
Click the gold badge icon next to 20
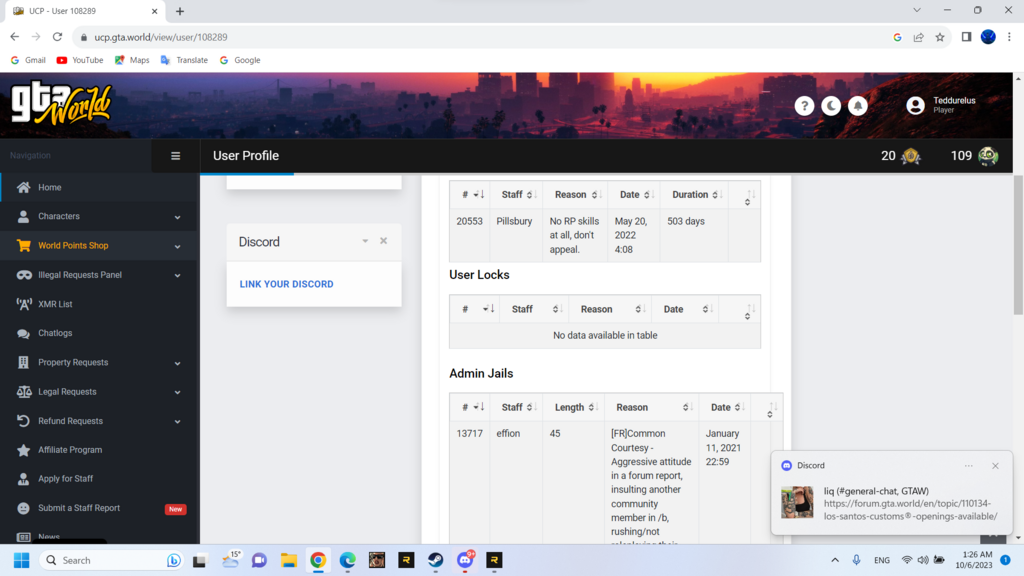point(910,155)
